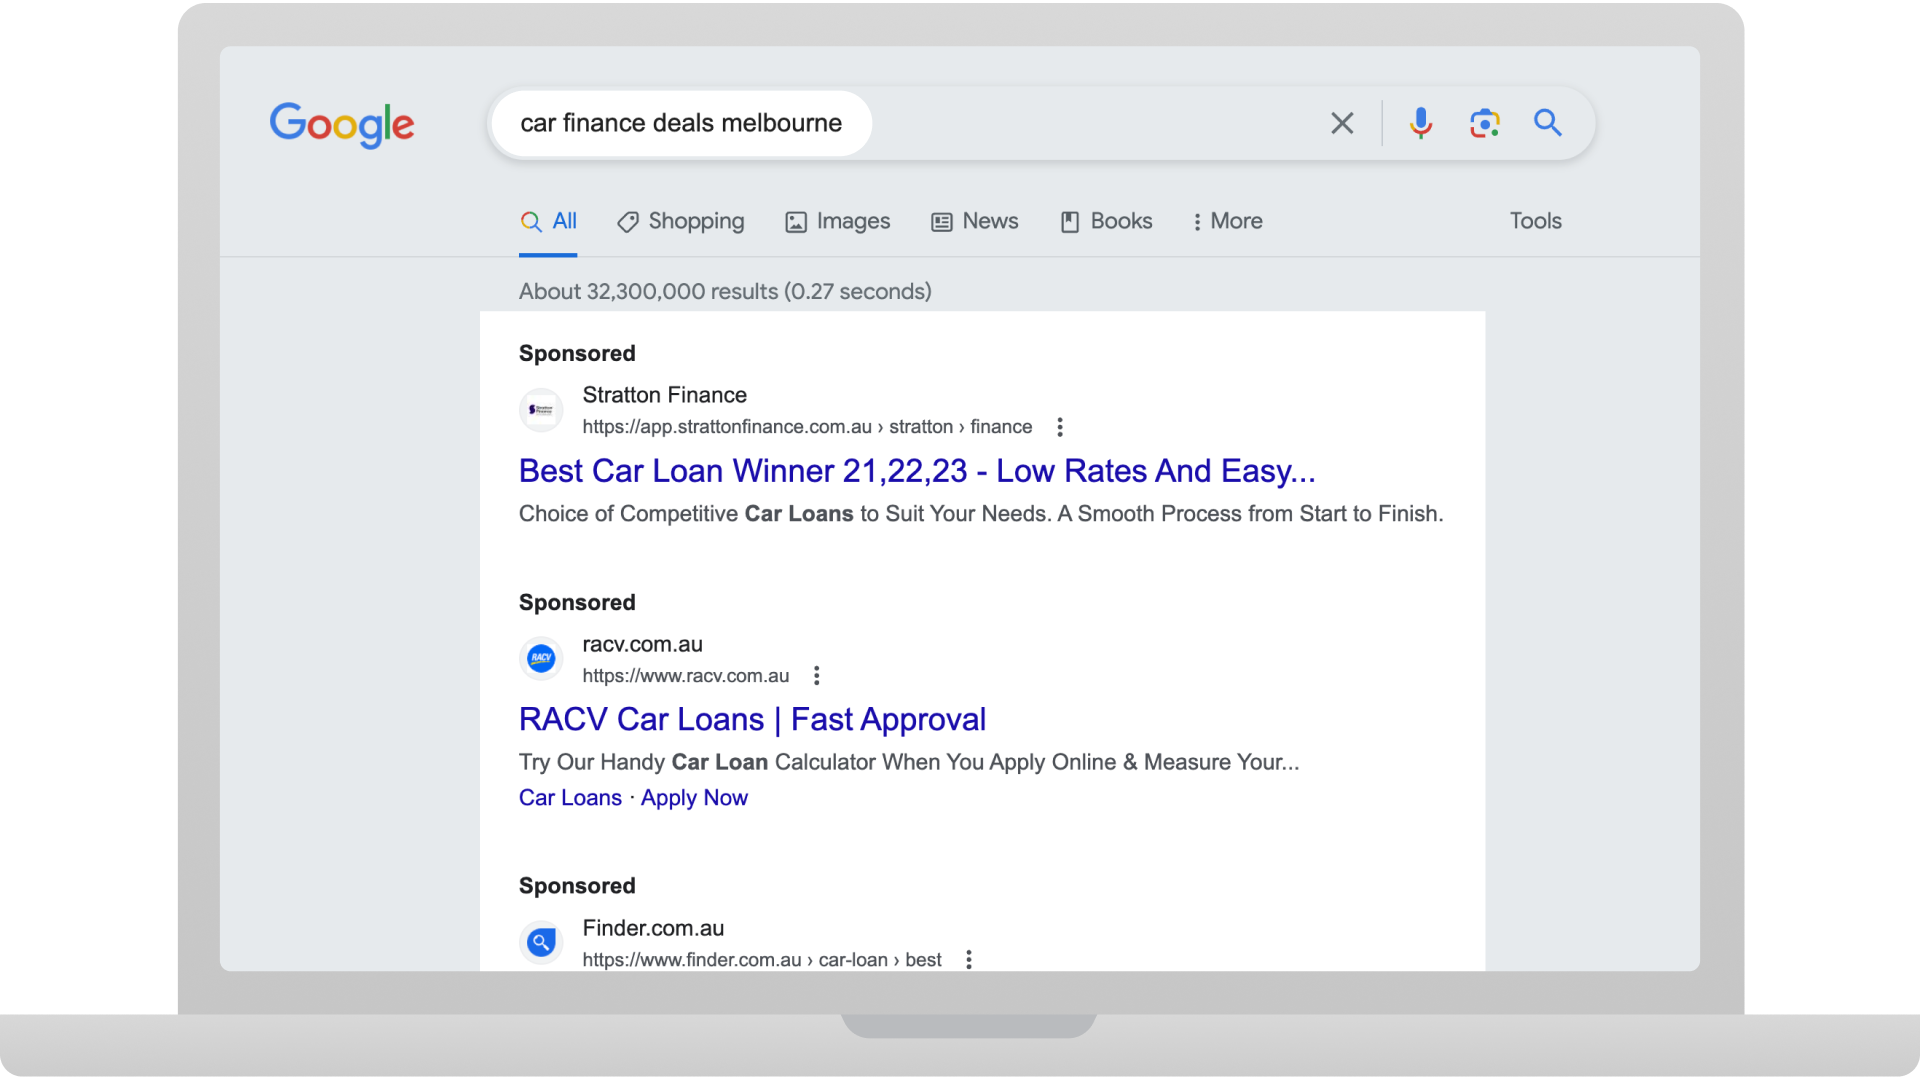Clear the search query with X
This screenshot has height=1080, width=1920.
click(x=1342, y=123)
